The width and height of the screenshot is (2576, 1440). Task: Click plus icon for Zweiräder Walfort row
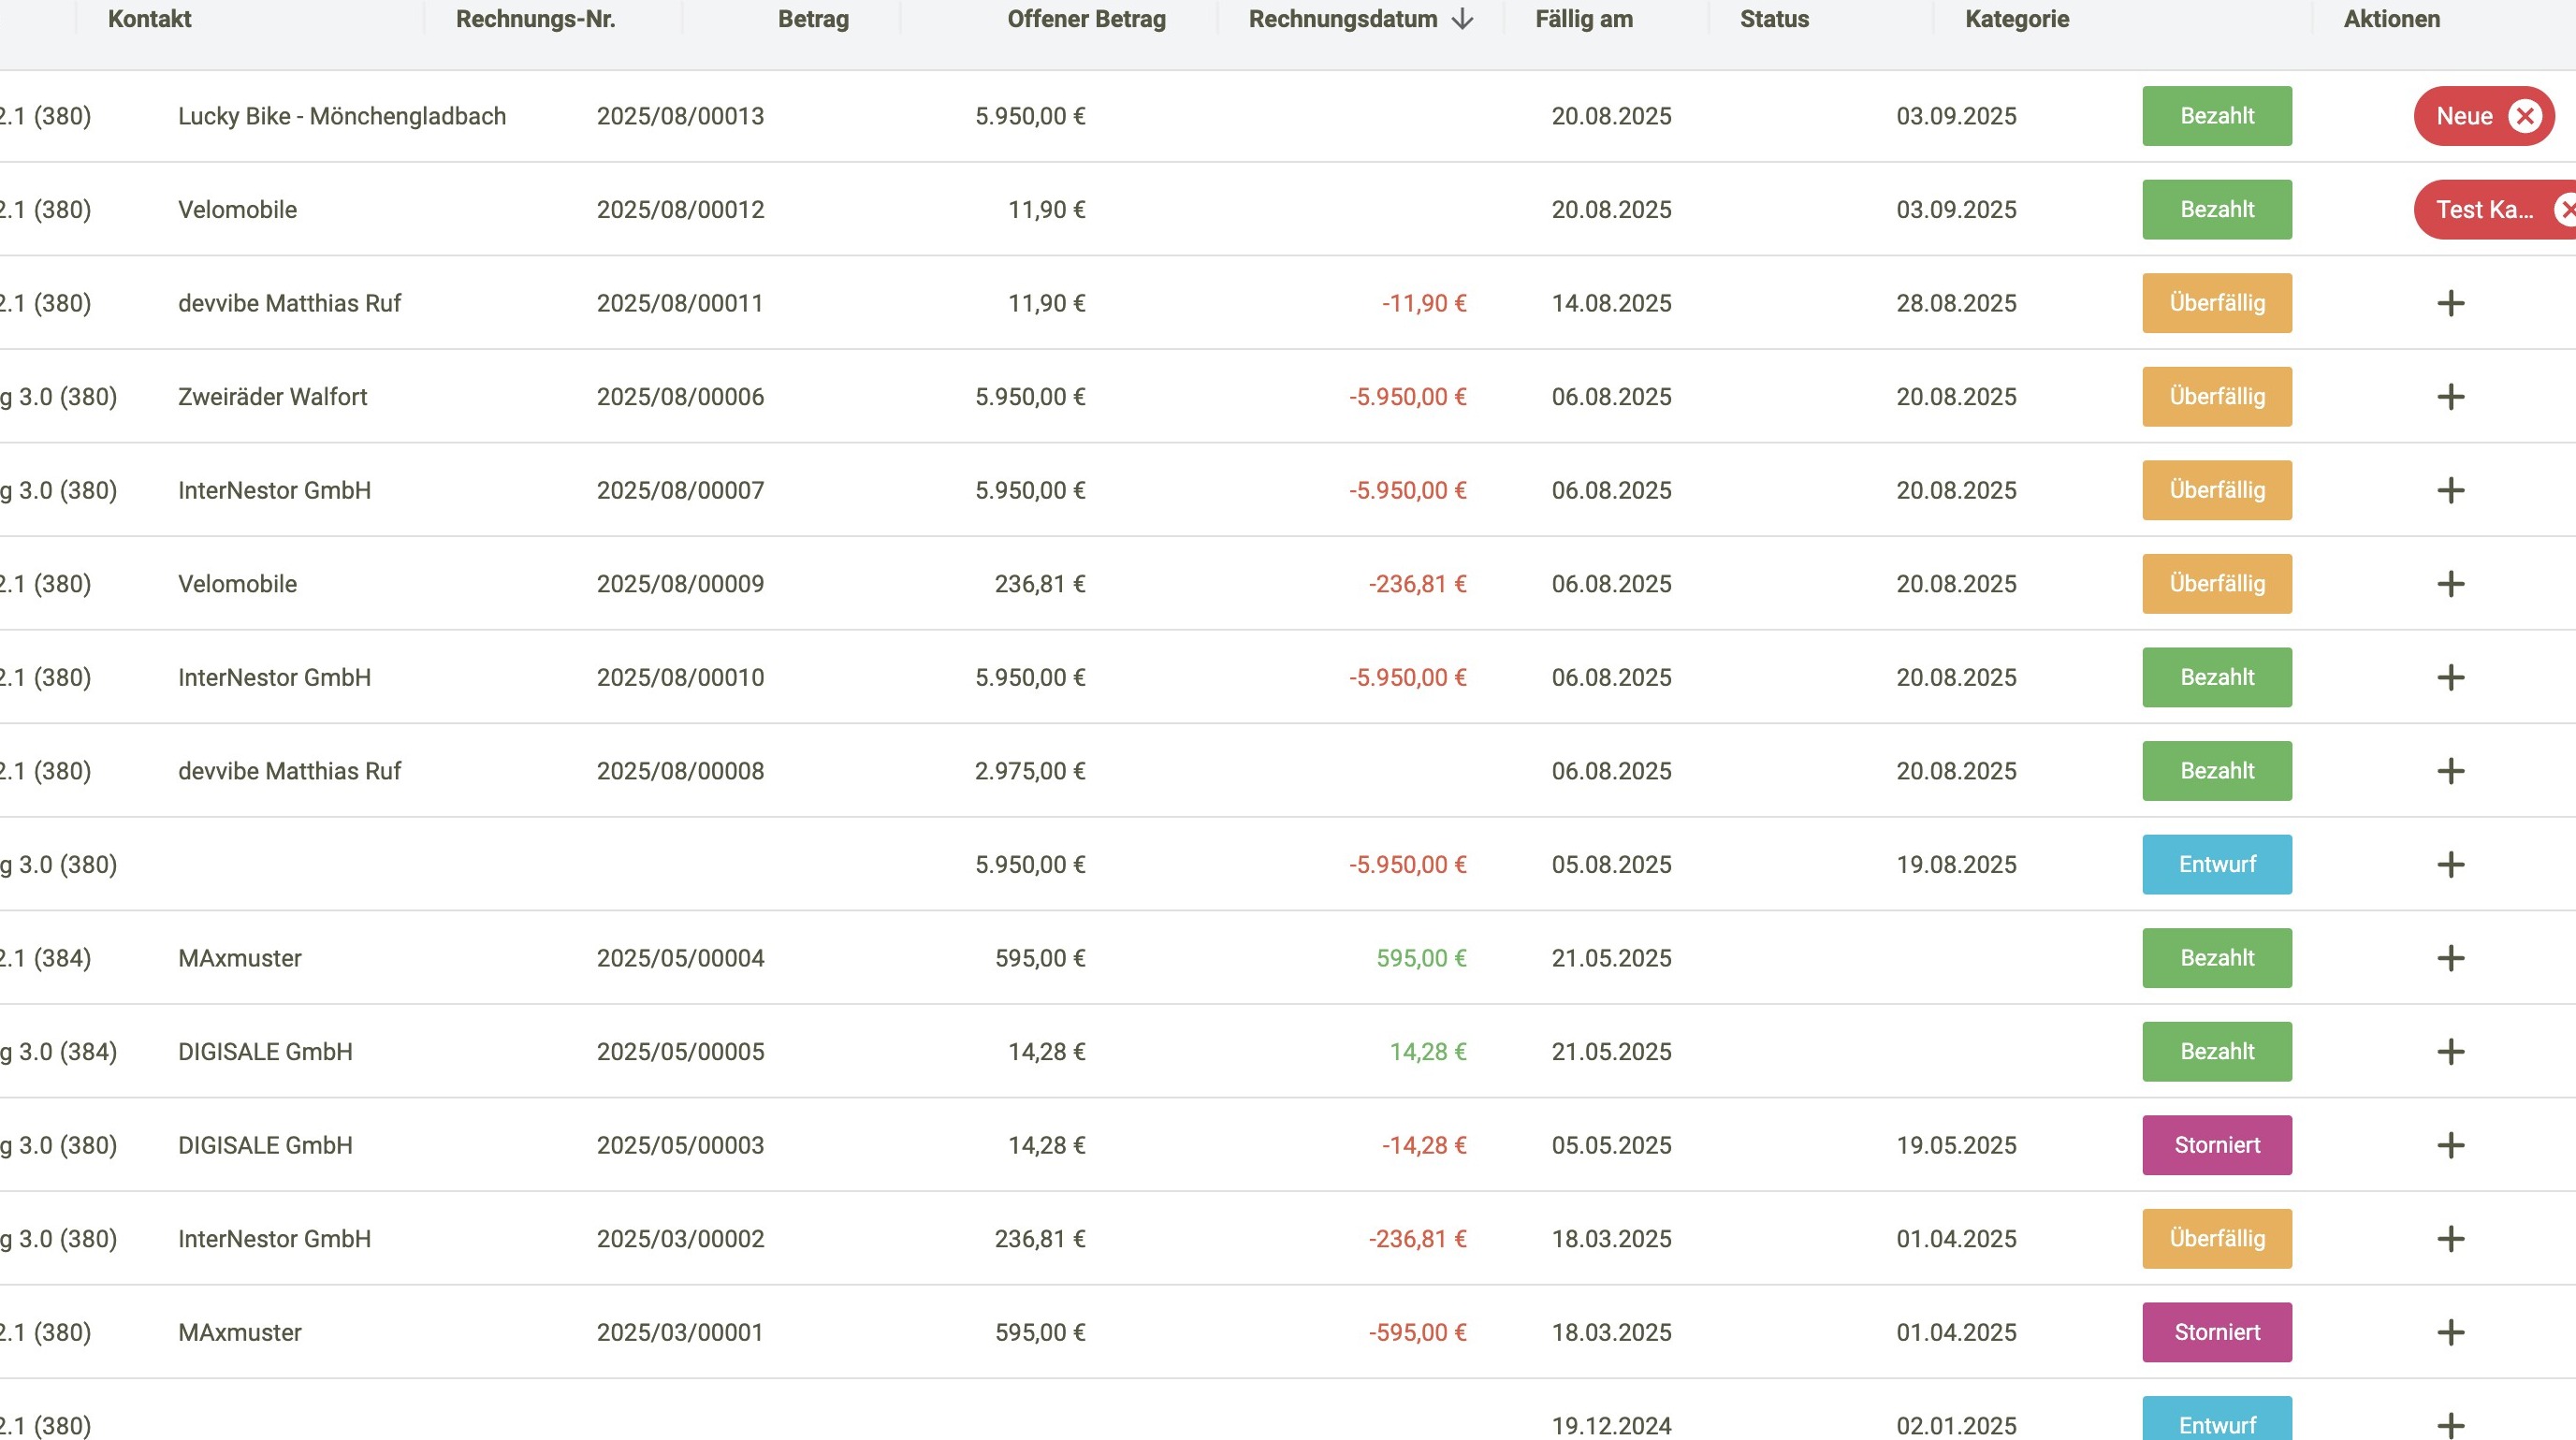pyautogui.click(x=2450, y=397)
